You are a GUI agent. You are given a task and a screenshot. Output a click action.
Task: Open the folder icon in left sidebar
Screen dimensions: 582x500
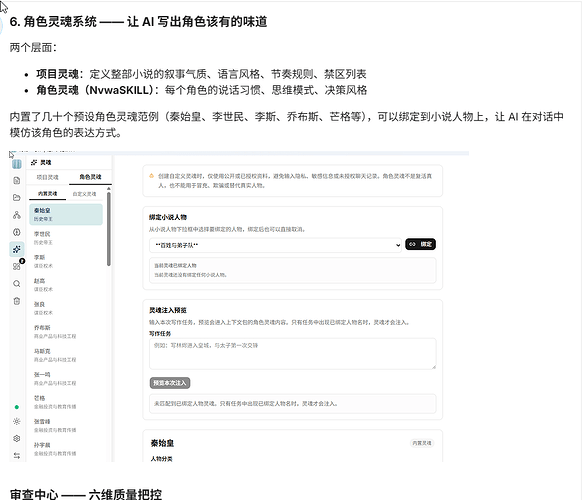tap(17, 197)
